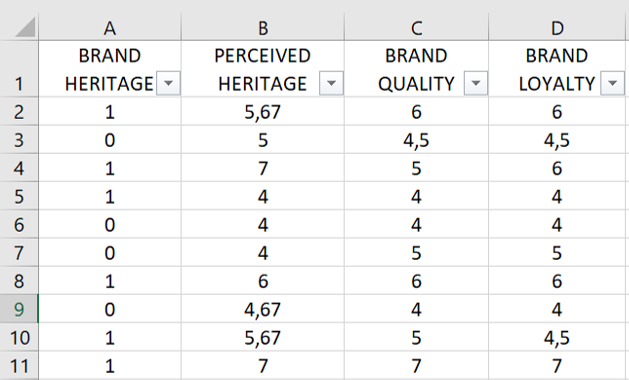The height and width of the screenshot is (380, 629).
Task: Open the BRAND LOYALTY filter dropdown
Action: (612, 83)
